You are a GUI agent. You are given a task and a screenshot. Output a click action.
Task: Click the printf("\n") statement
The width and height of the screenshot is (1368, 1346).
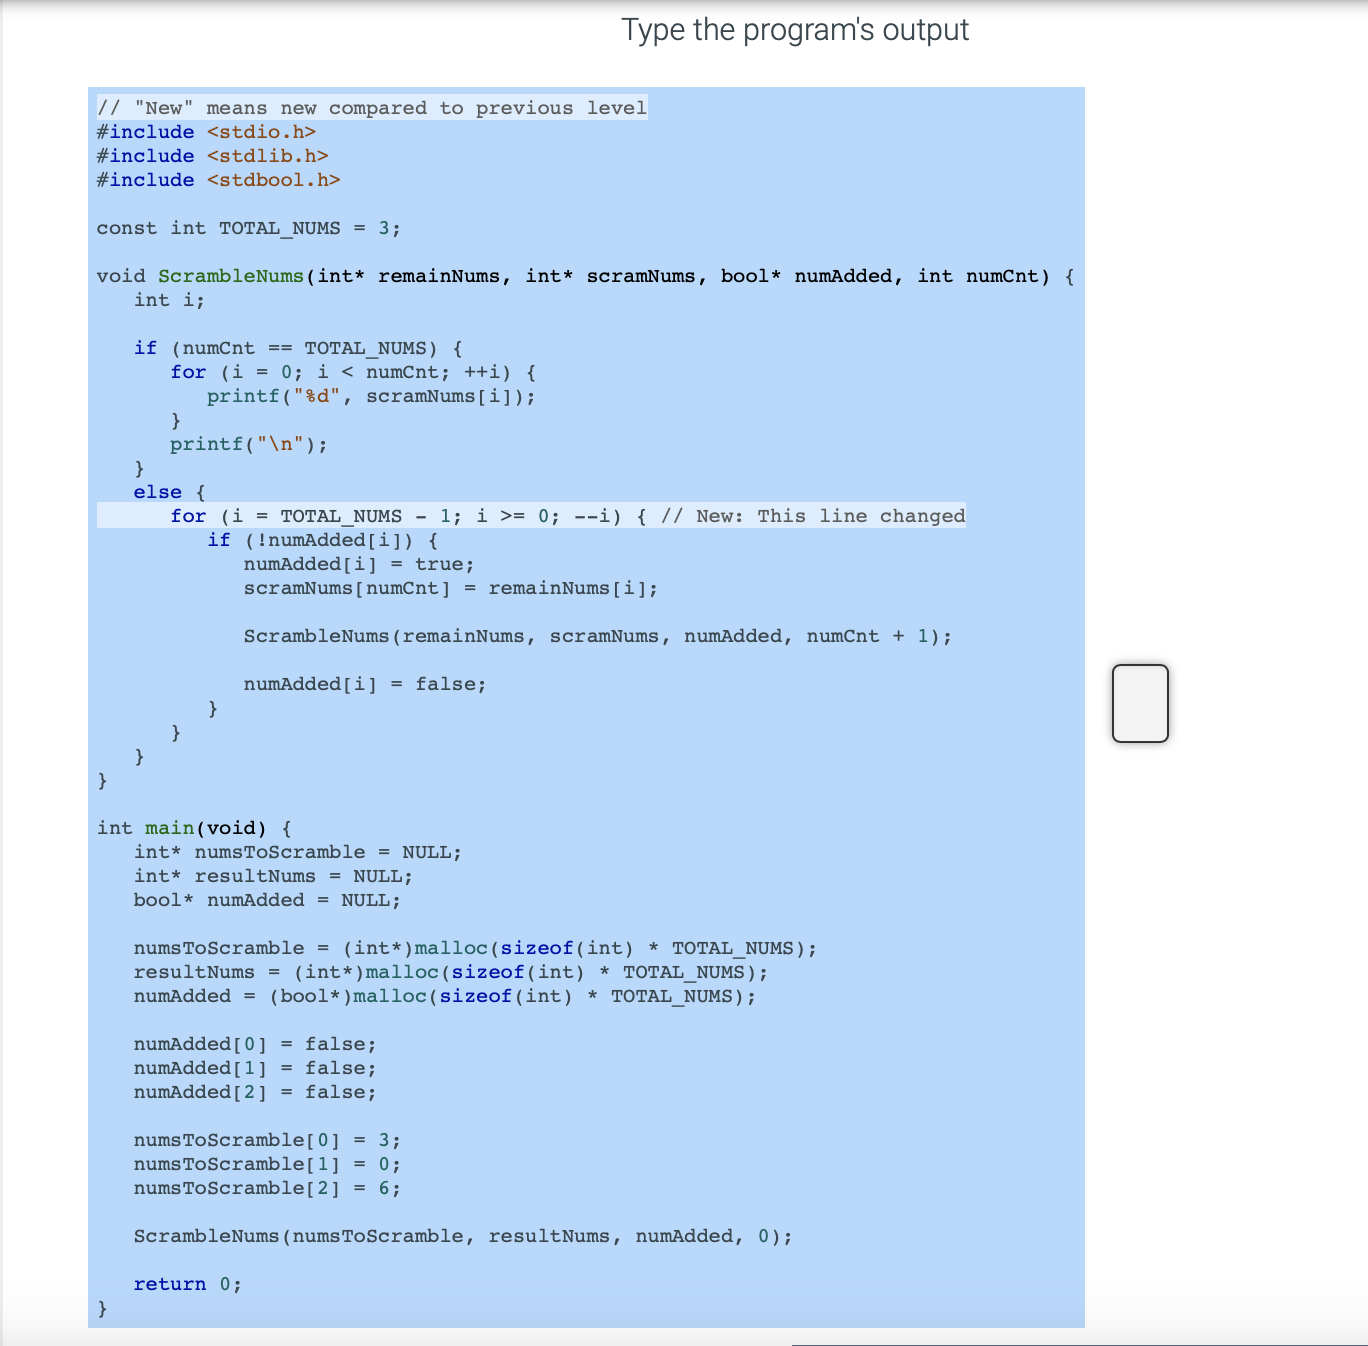point(248,443)
